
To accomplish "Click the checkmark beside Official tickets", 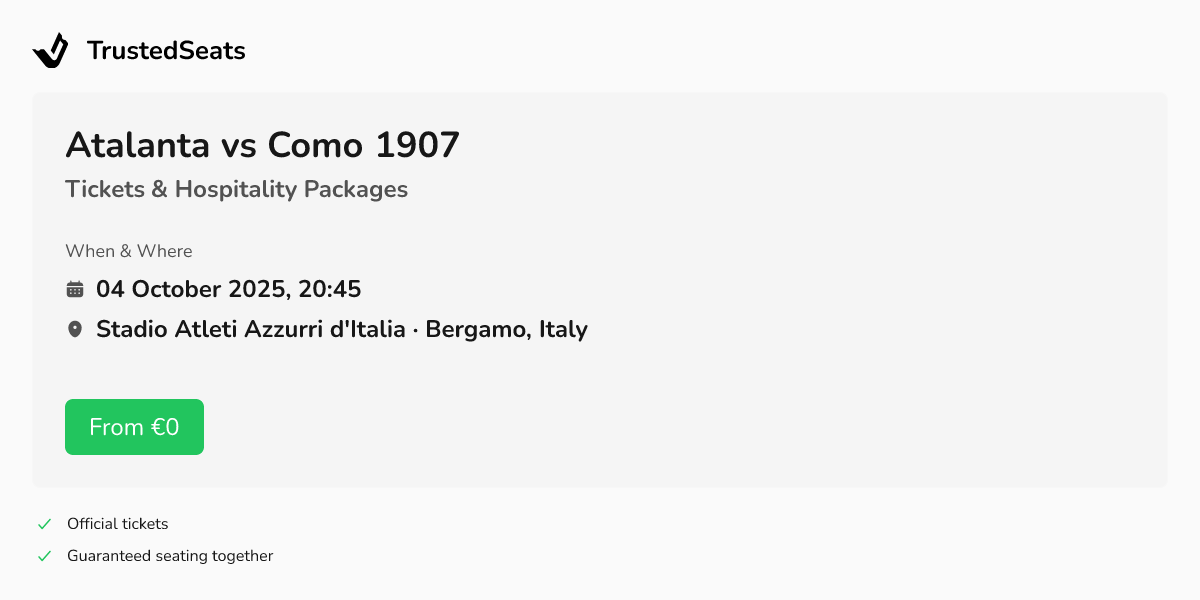I will pyautogui.click(x=44, y=524).
